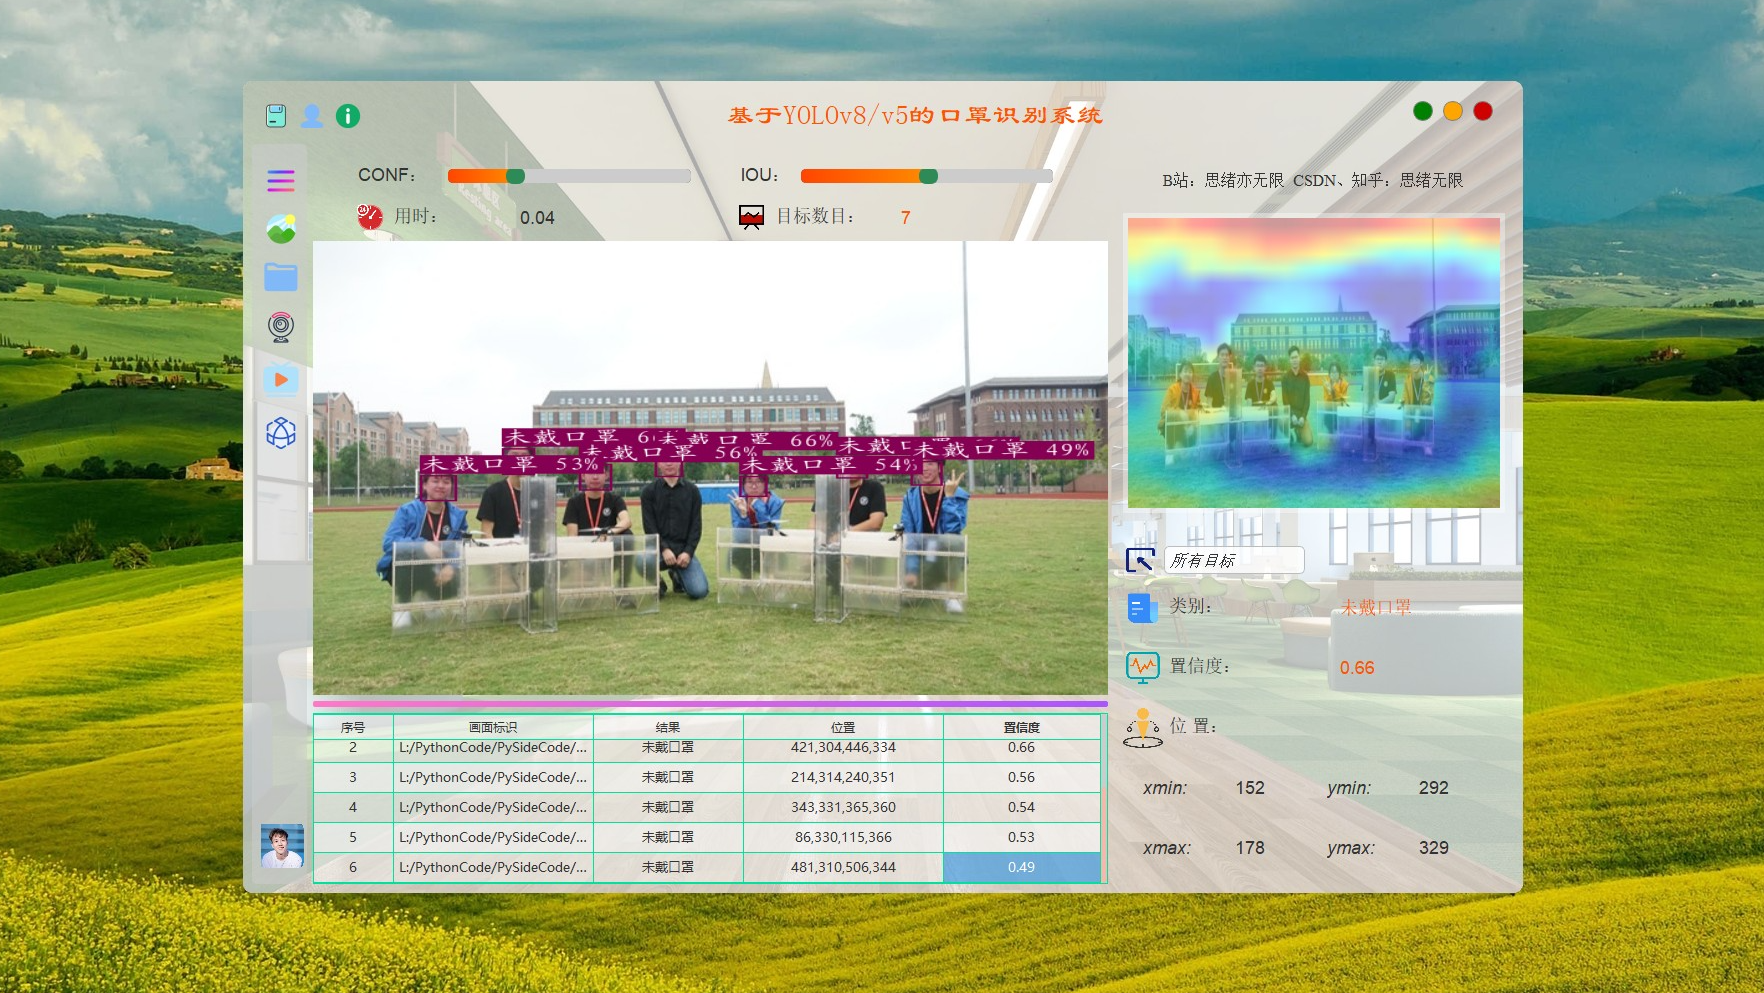The width and height of the screenshot is (1764, 993).
Task: Click the 画面标识 column header
Action: pos(493,727)
